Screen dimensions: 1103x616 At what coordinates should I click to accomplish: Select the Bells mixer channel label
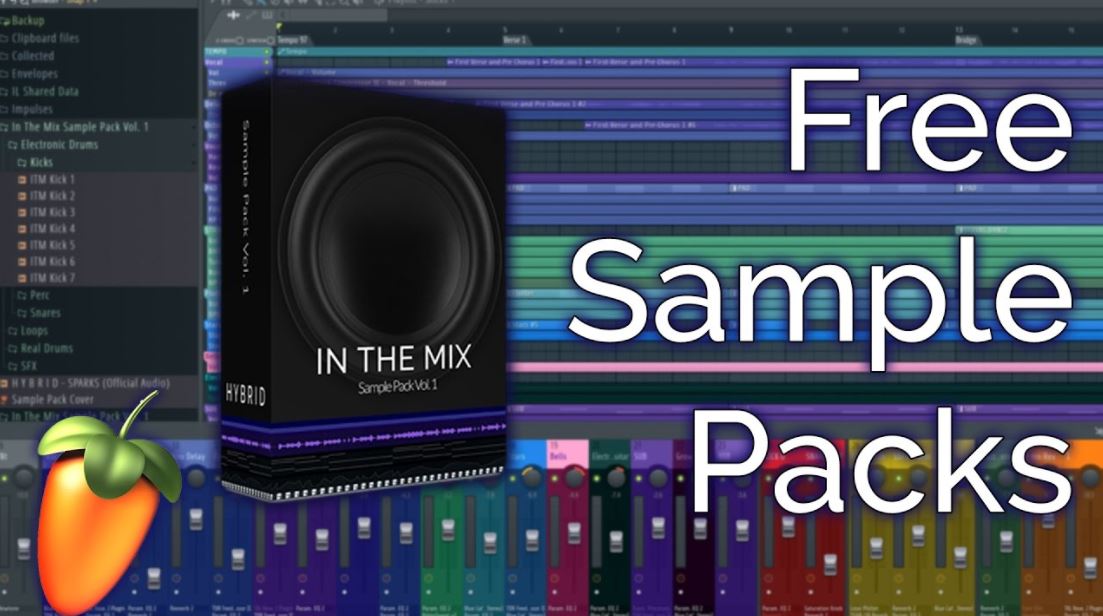pos(557,456)
